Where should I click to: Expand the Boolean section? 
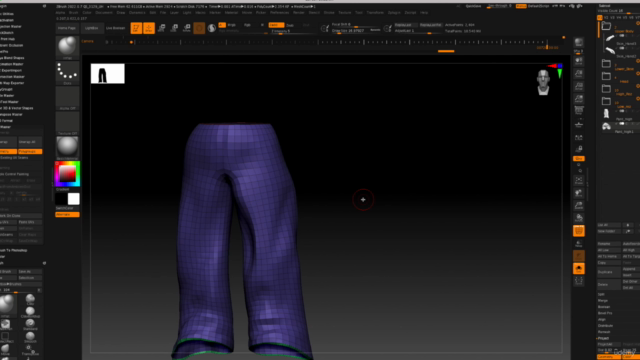point(604,307)
